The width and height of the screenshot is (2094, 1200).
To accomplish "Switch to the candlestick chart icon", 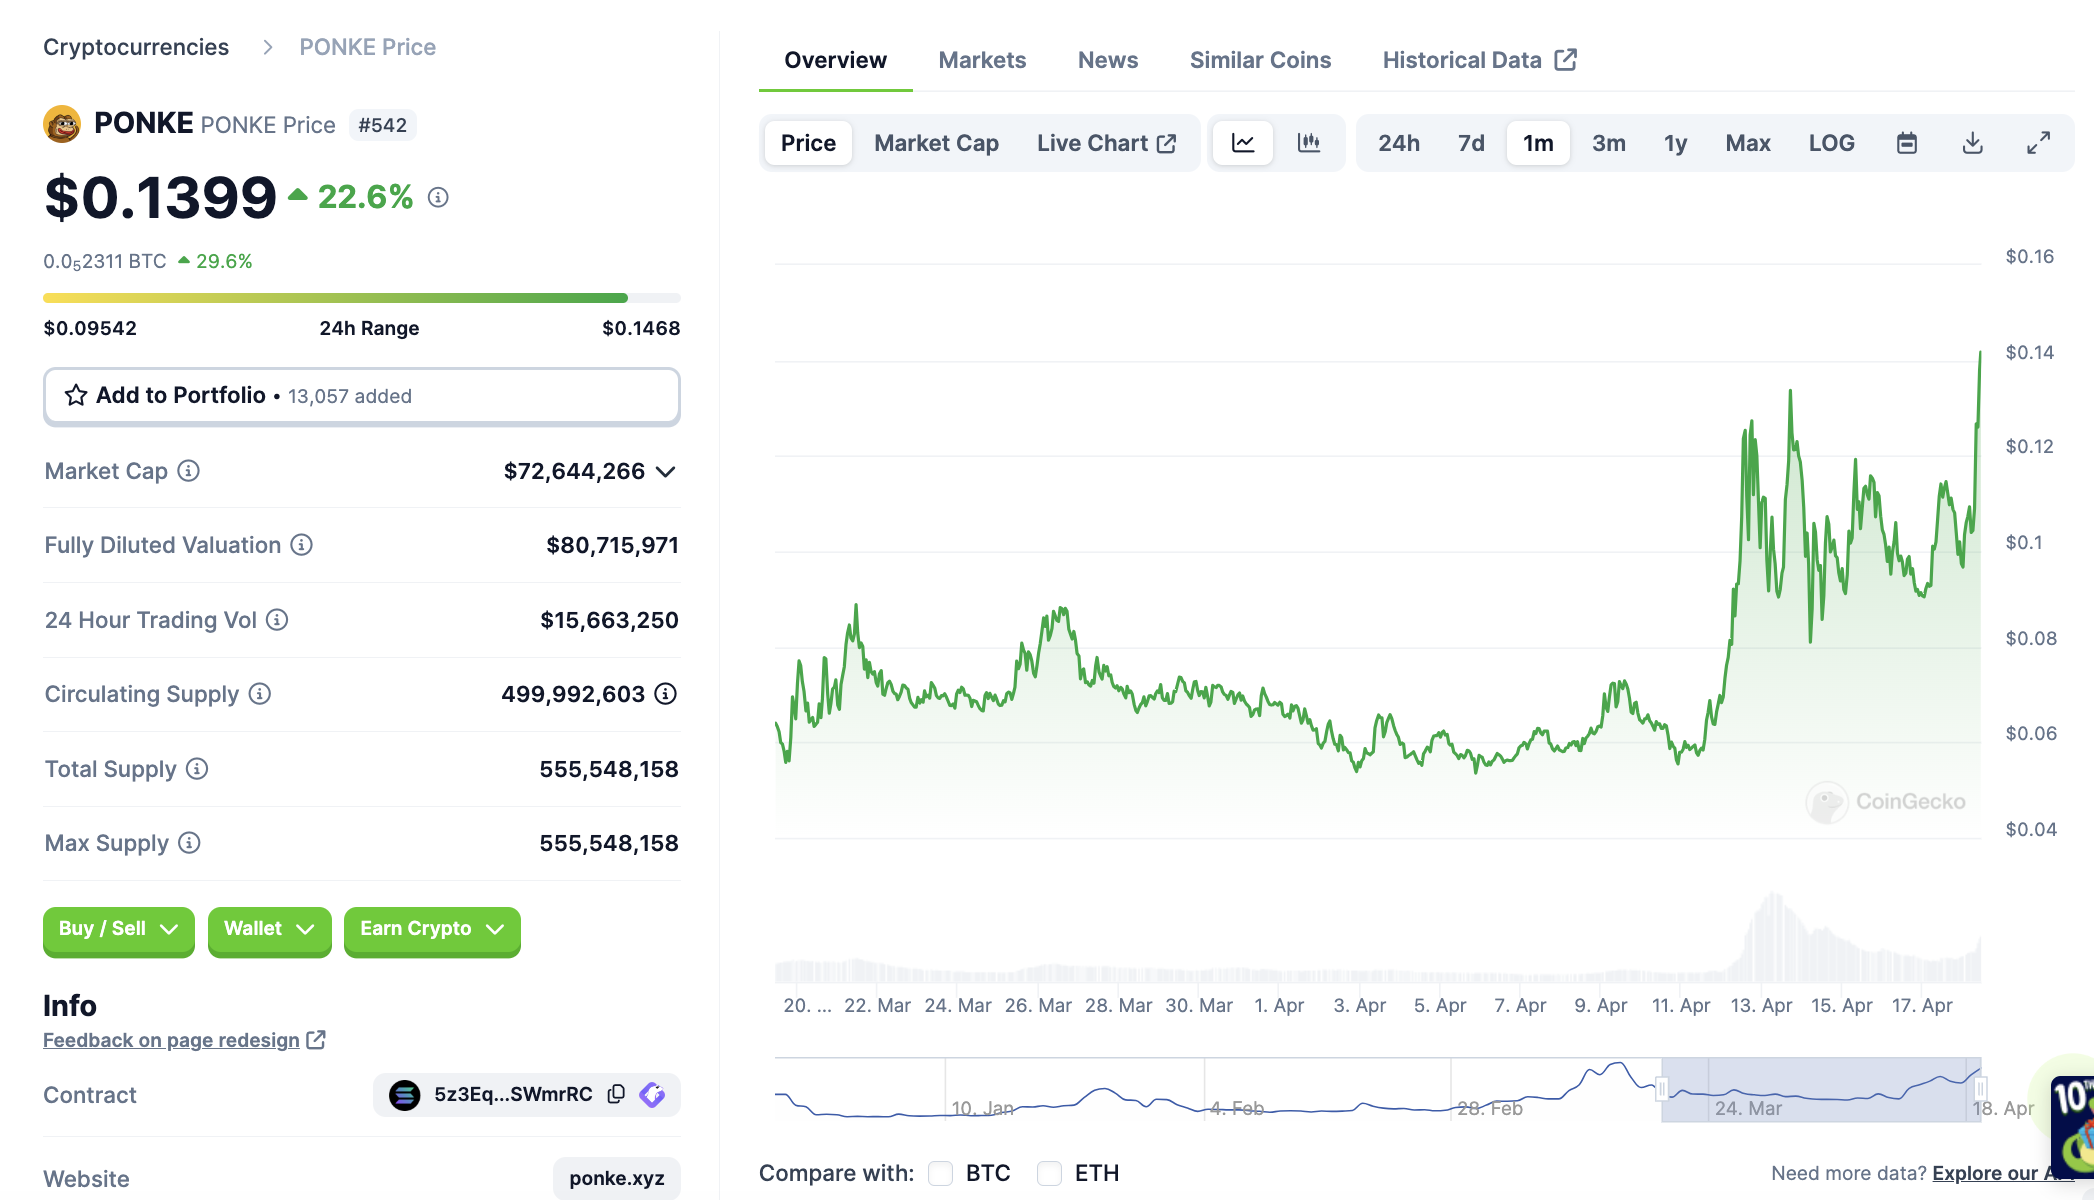I will tap(1308, 143).
